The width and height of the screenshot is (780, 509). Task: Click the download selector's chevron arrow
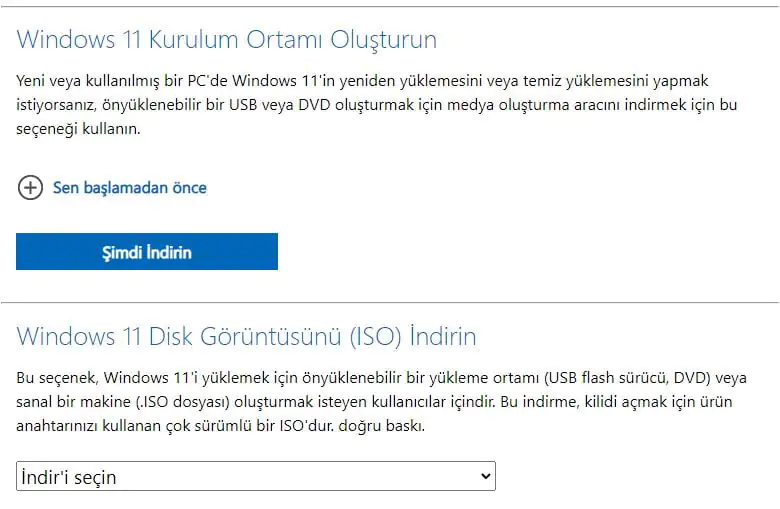coord(486,477)
